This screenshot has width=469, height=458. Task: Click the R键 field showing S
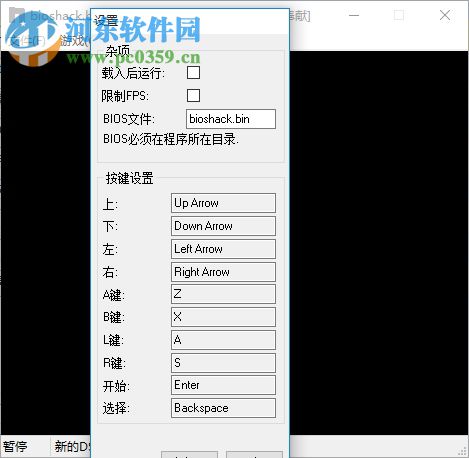(x=223, y=363)
